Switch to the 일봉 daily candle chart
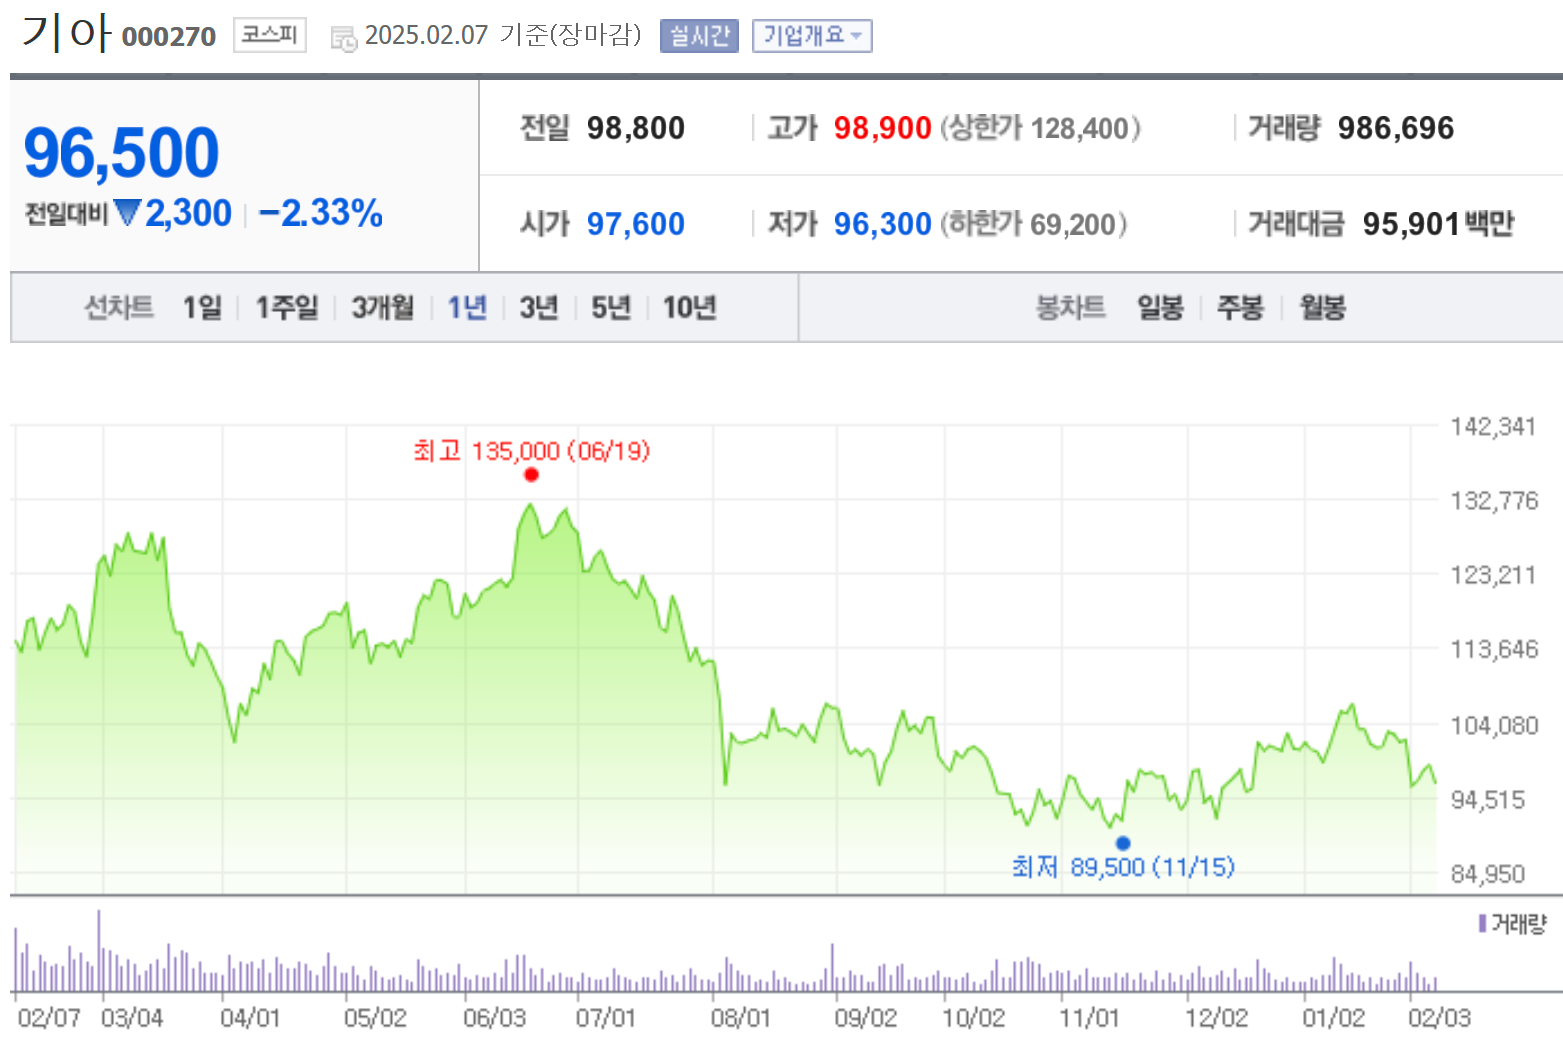1563x1045 pixels. coord(1160,307)
